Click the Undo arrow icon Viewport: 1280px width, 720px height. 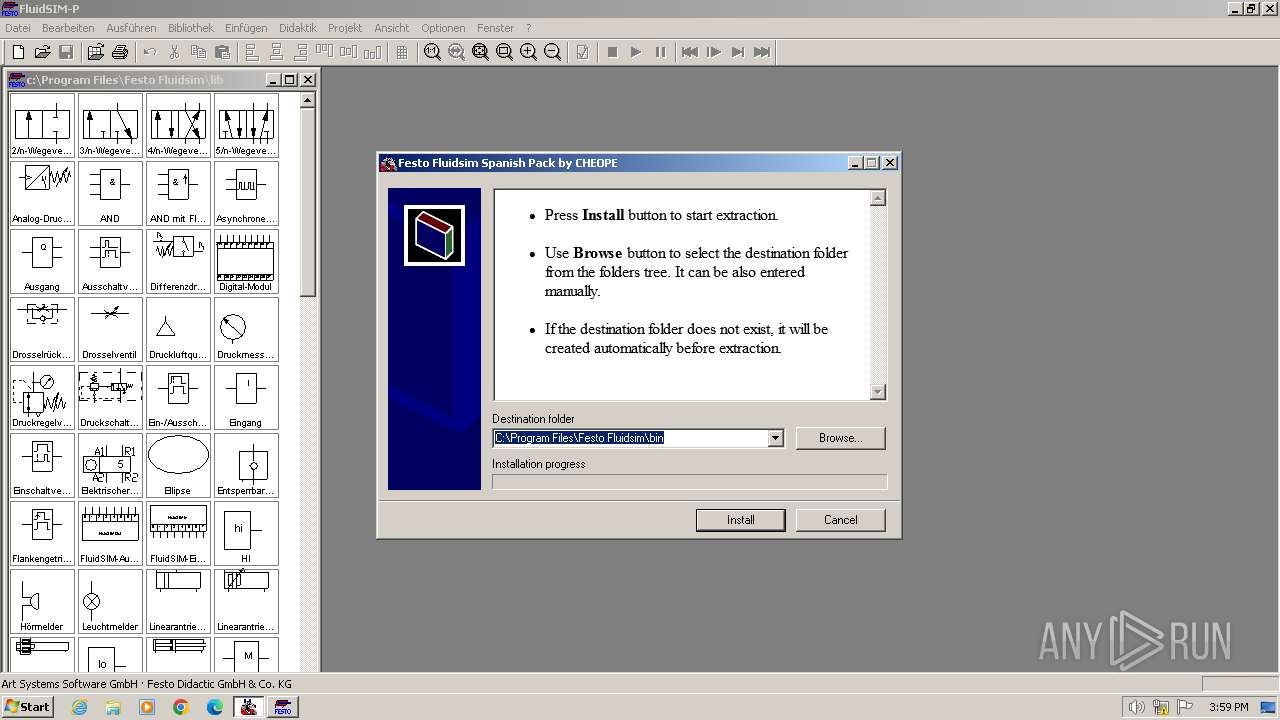[x=150, y=52]
